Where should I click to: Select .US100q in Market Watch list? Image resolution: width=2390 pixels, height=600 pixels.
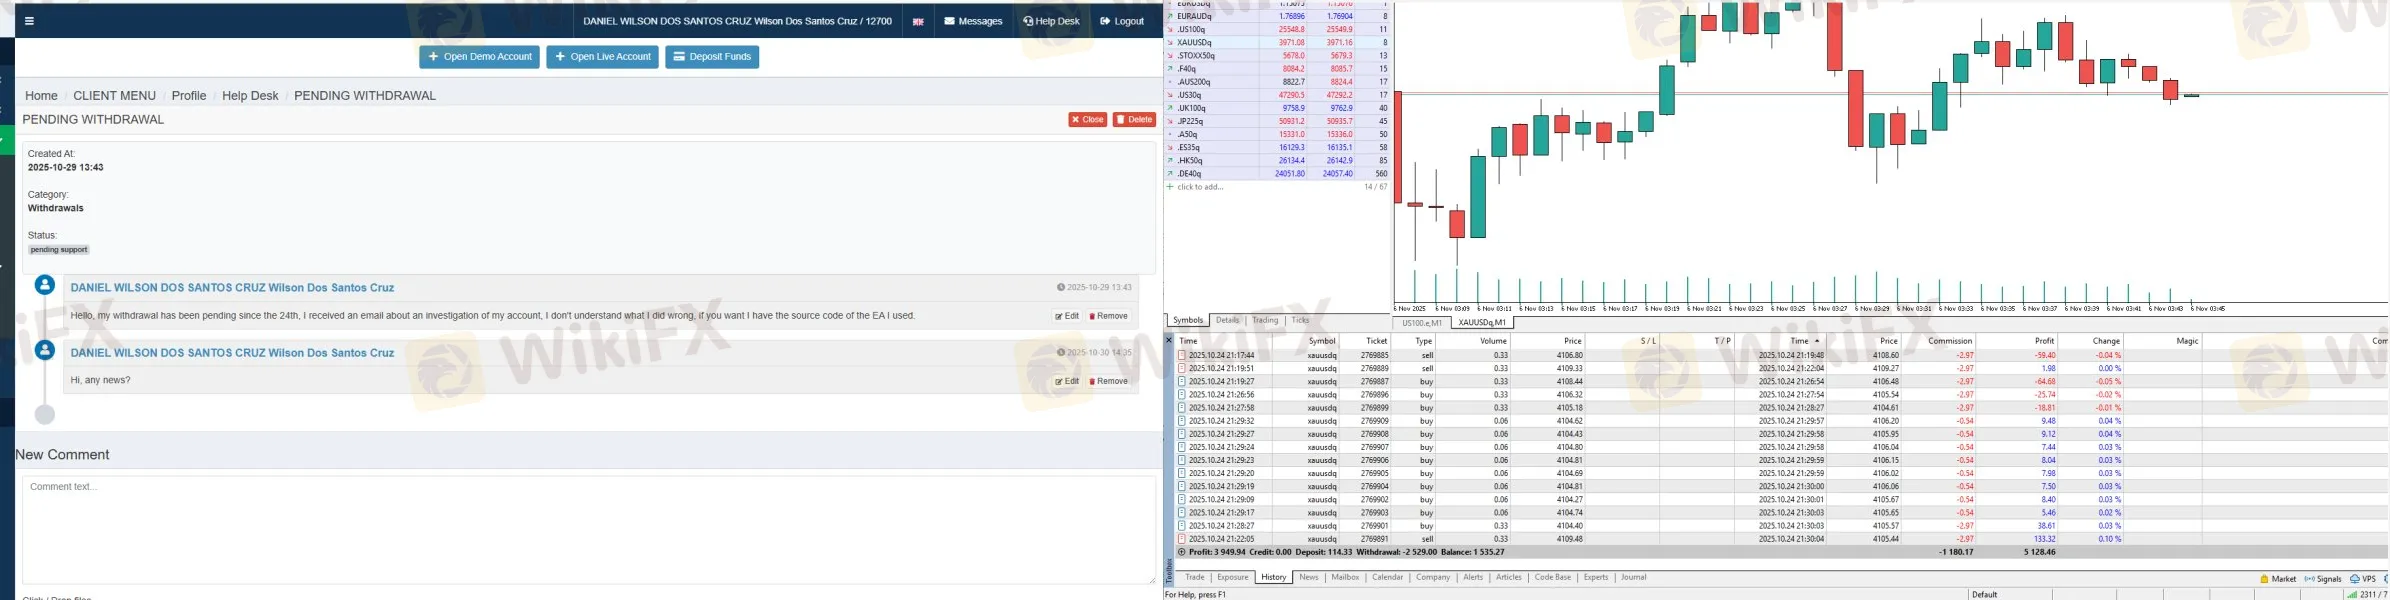pyautogui.click(x=1276, y=30)
